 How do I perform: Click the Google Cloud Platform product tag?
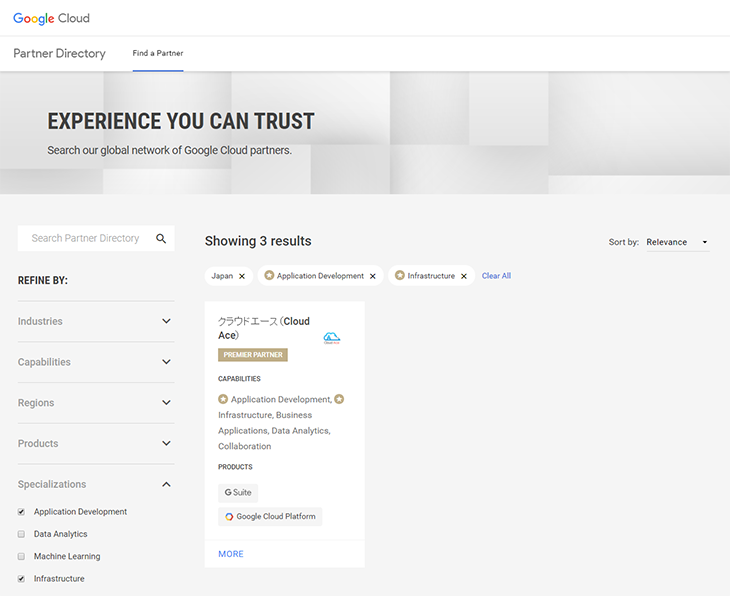click(270, 516)
